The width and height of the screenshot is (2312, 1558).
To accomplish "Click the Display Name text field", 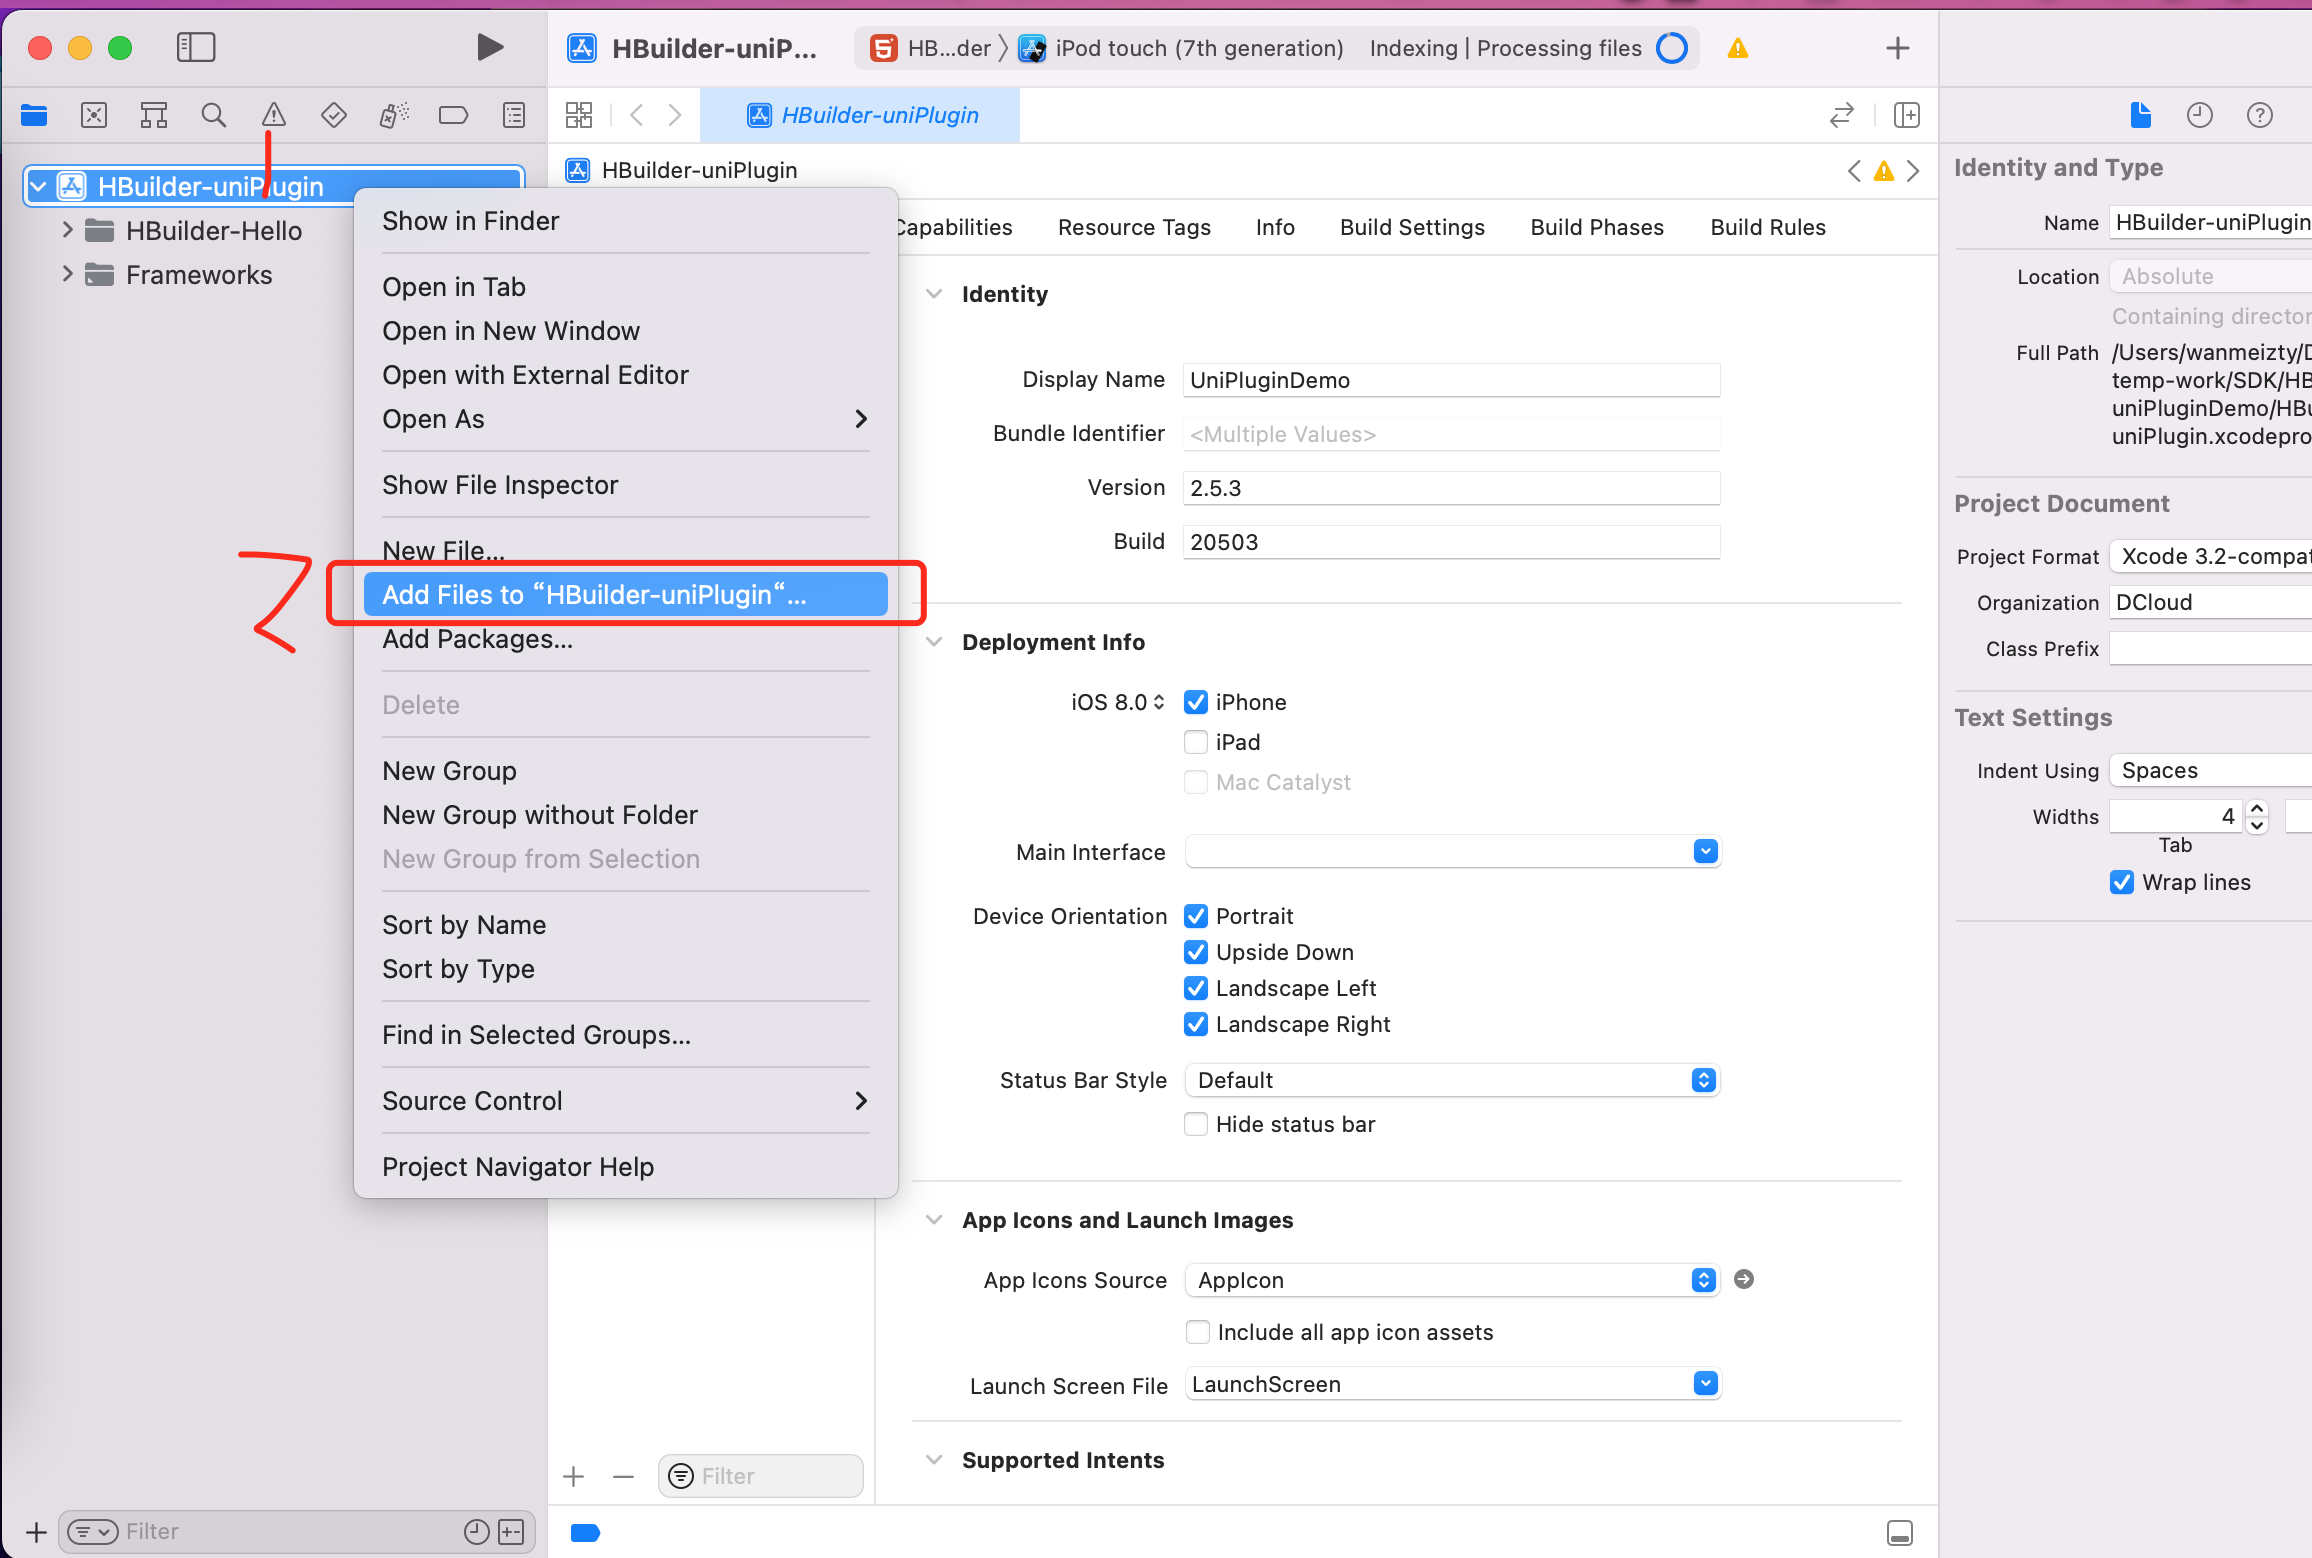I will pos(1450,380).
